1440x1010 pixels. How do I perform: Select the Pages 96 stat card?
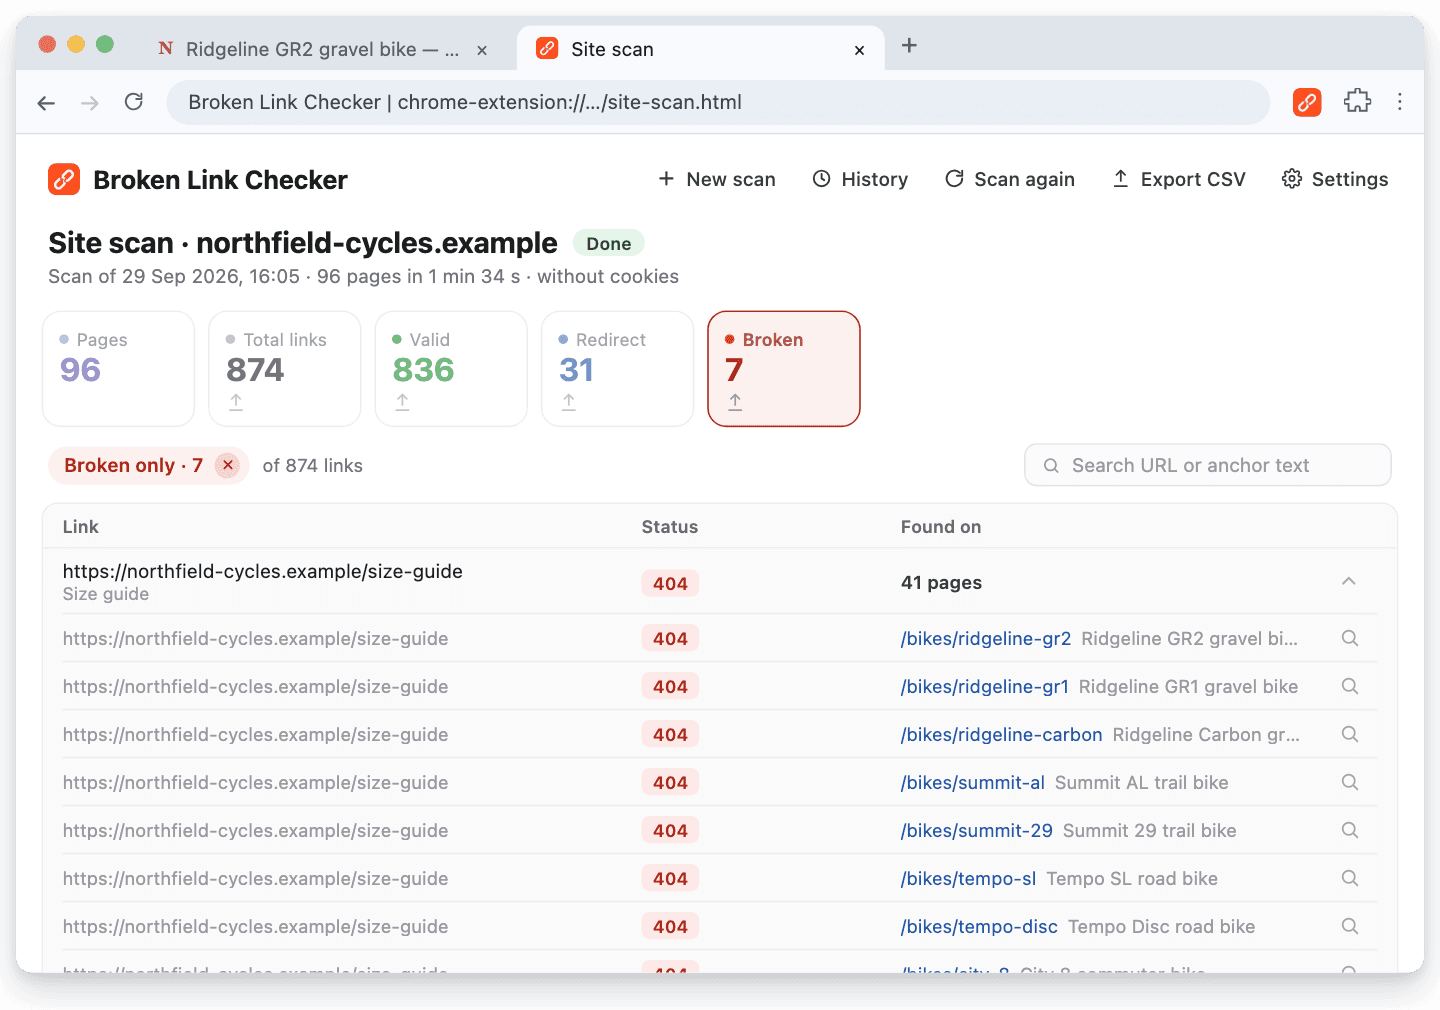pos(118,369)
